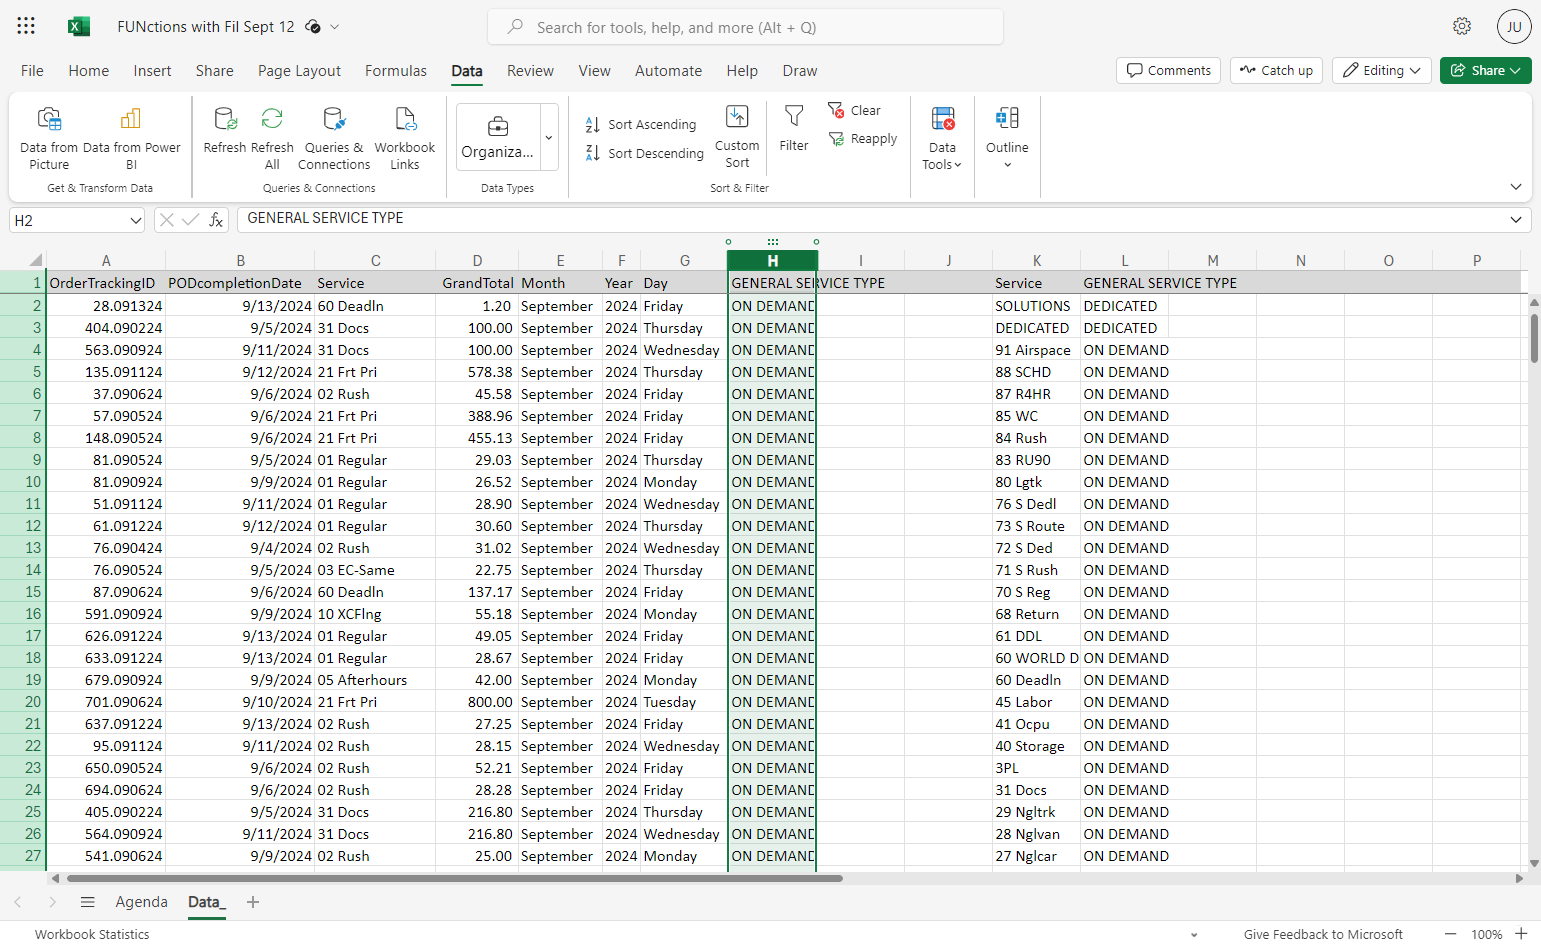Switch to the Agenda sheet
1541x945 pixels.
click(142, 902)
